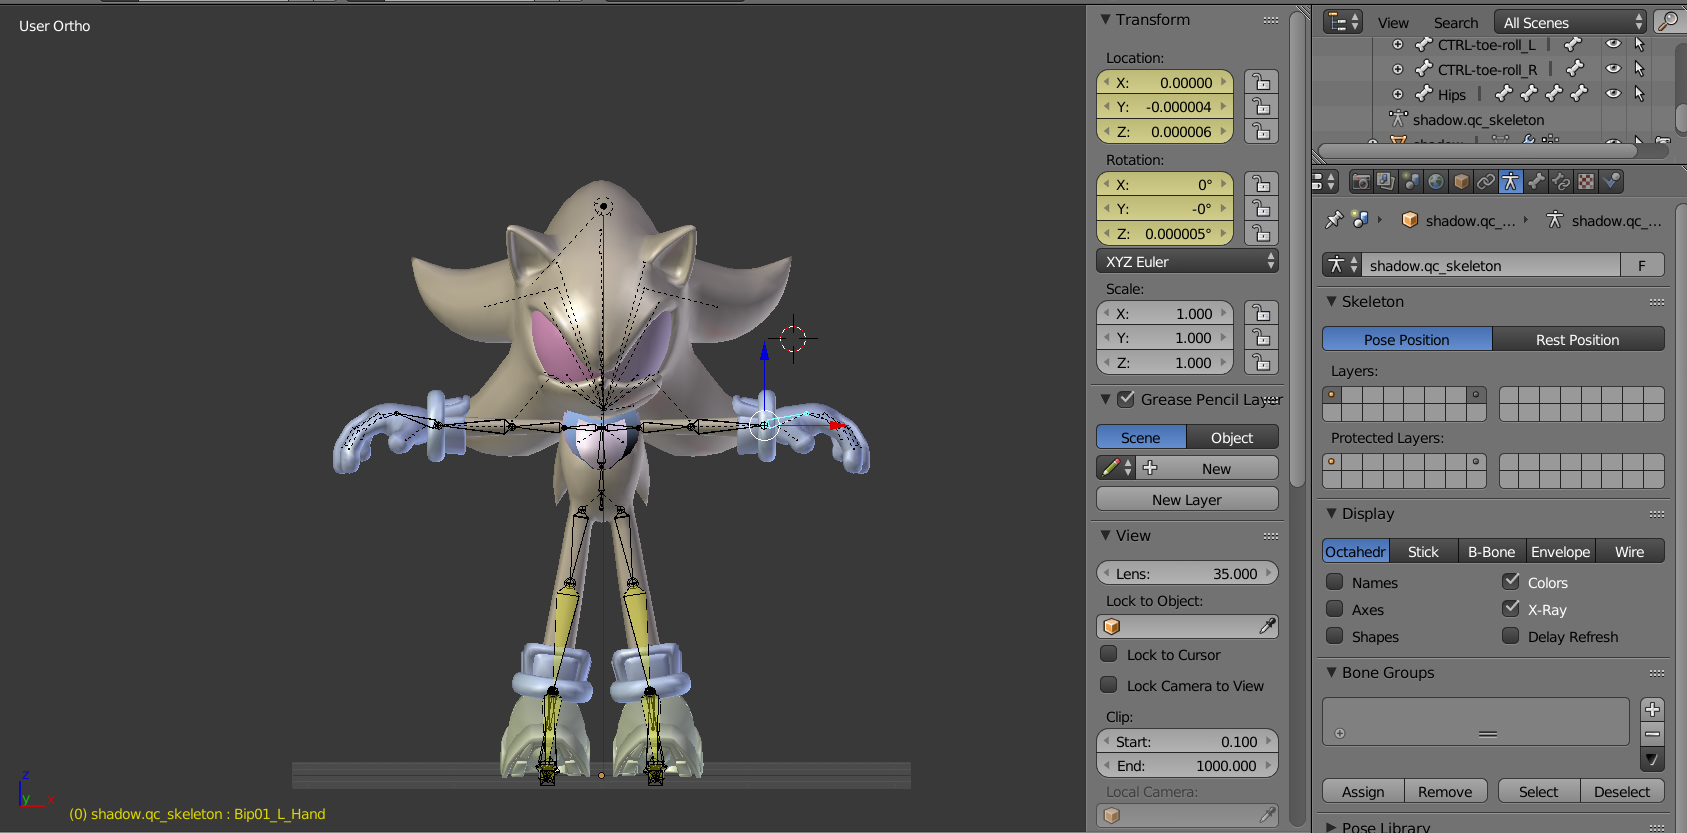Expand the CTRL-toe-roll_R tree item
This screenshot has height=833, width=1687.
click(x=1398, y=69)
